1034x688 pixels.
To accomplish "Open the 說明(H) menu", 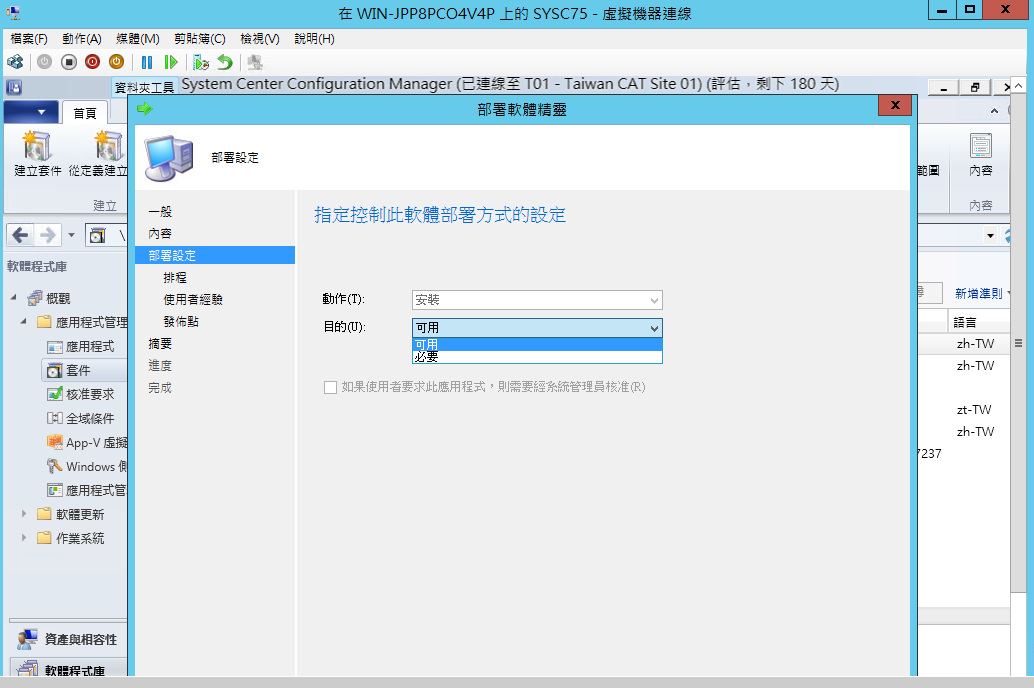I will click(x=315, y=39).
